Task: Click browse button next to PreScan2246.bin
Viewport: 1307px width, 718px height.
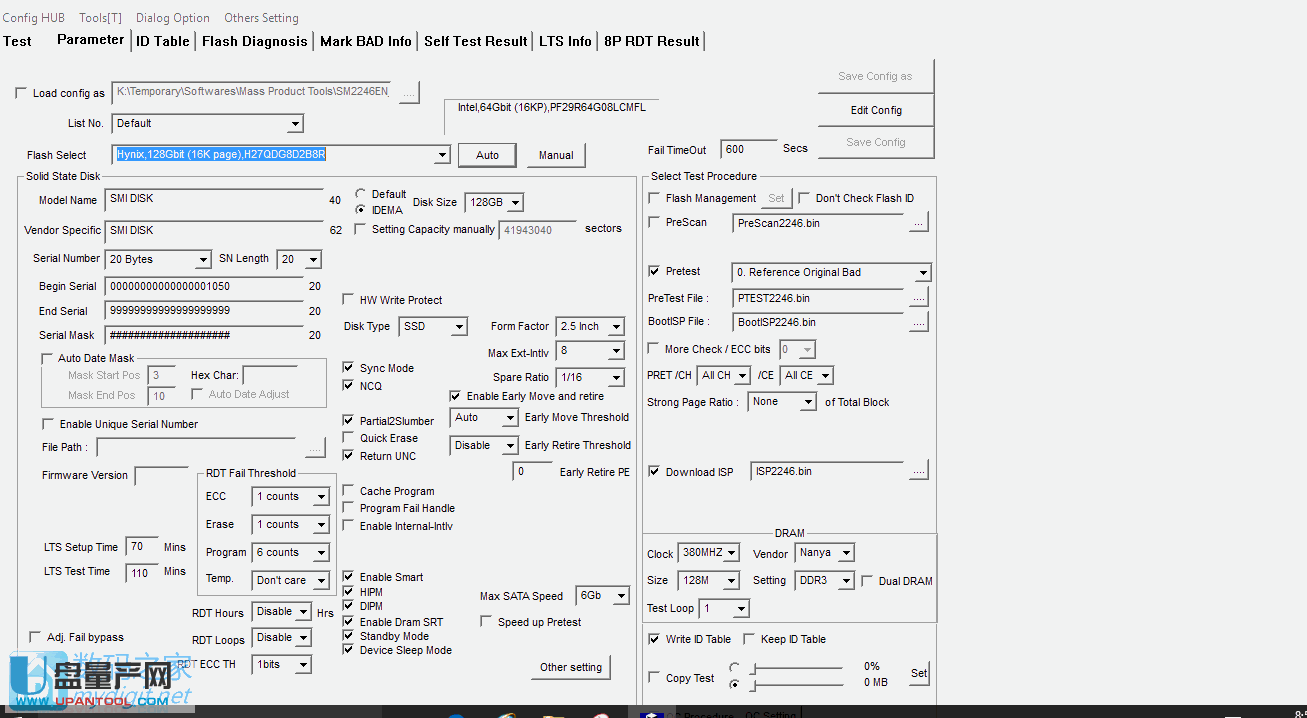Action: click(x=918, y=224)
